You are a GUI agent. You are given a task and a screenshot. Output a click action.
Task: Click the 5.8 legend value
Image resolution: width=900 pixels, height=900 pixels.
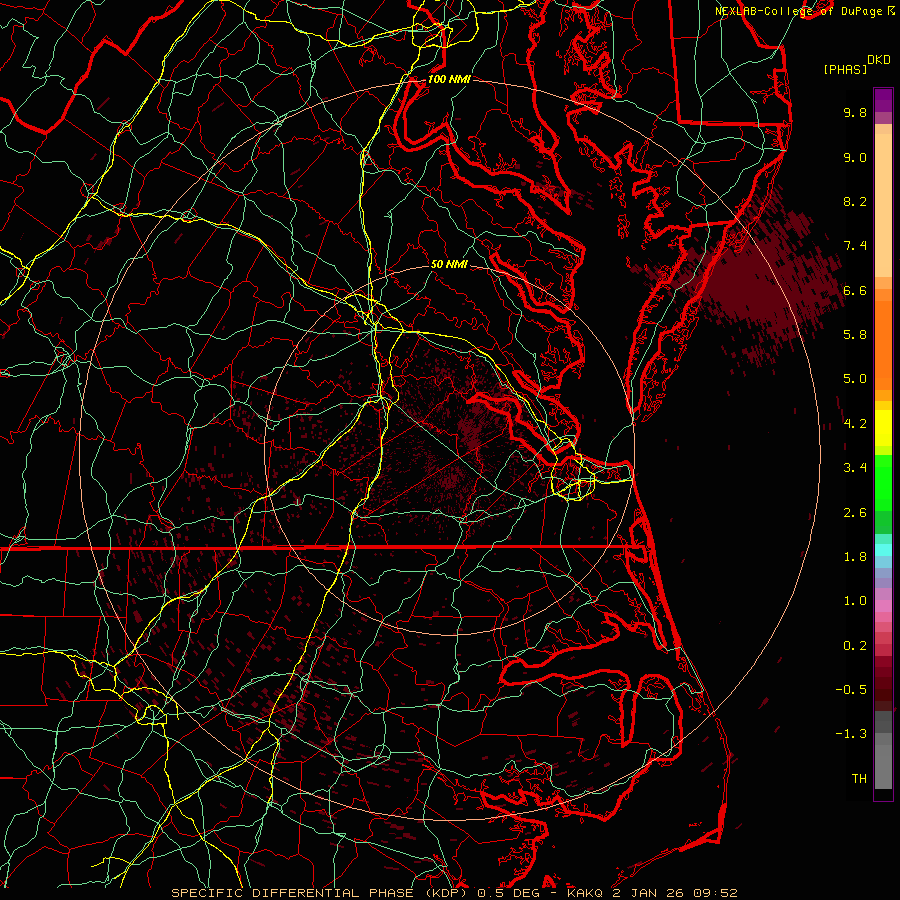pos(855,335)
